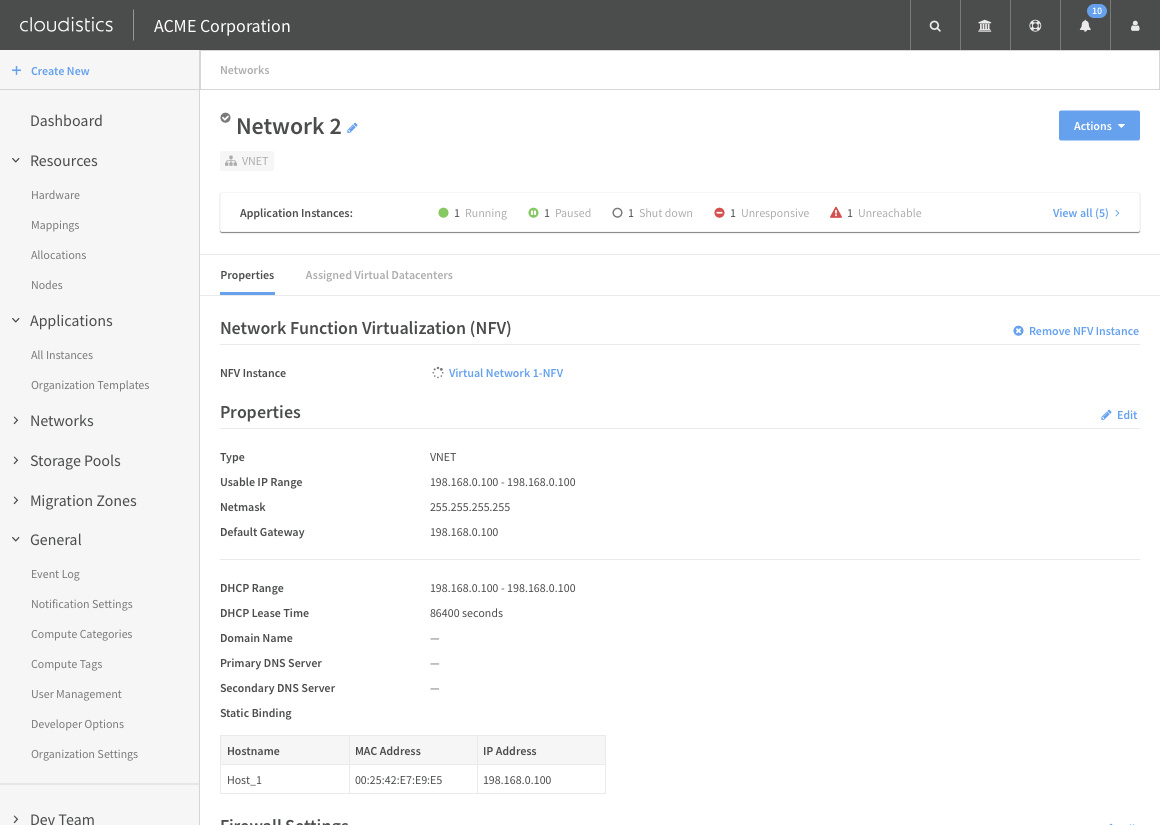Open the Actions dropdown menu
This screenshot has width=1160, height=825.
coord(1098,125)
